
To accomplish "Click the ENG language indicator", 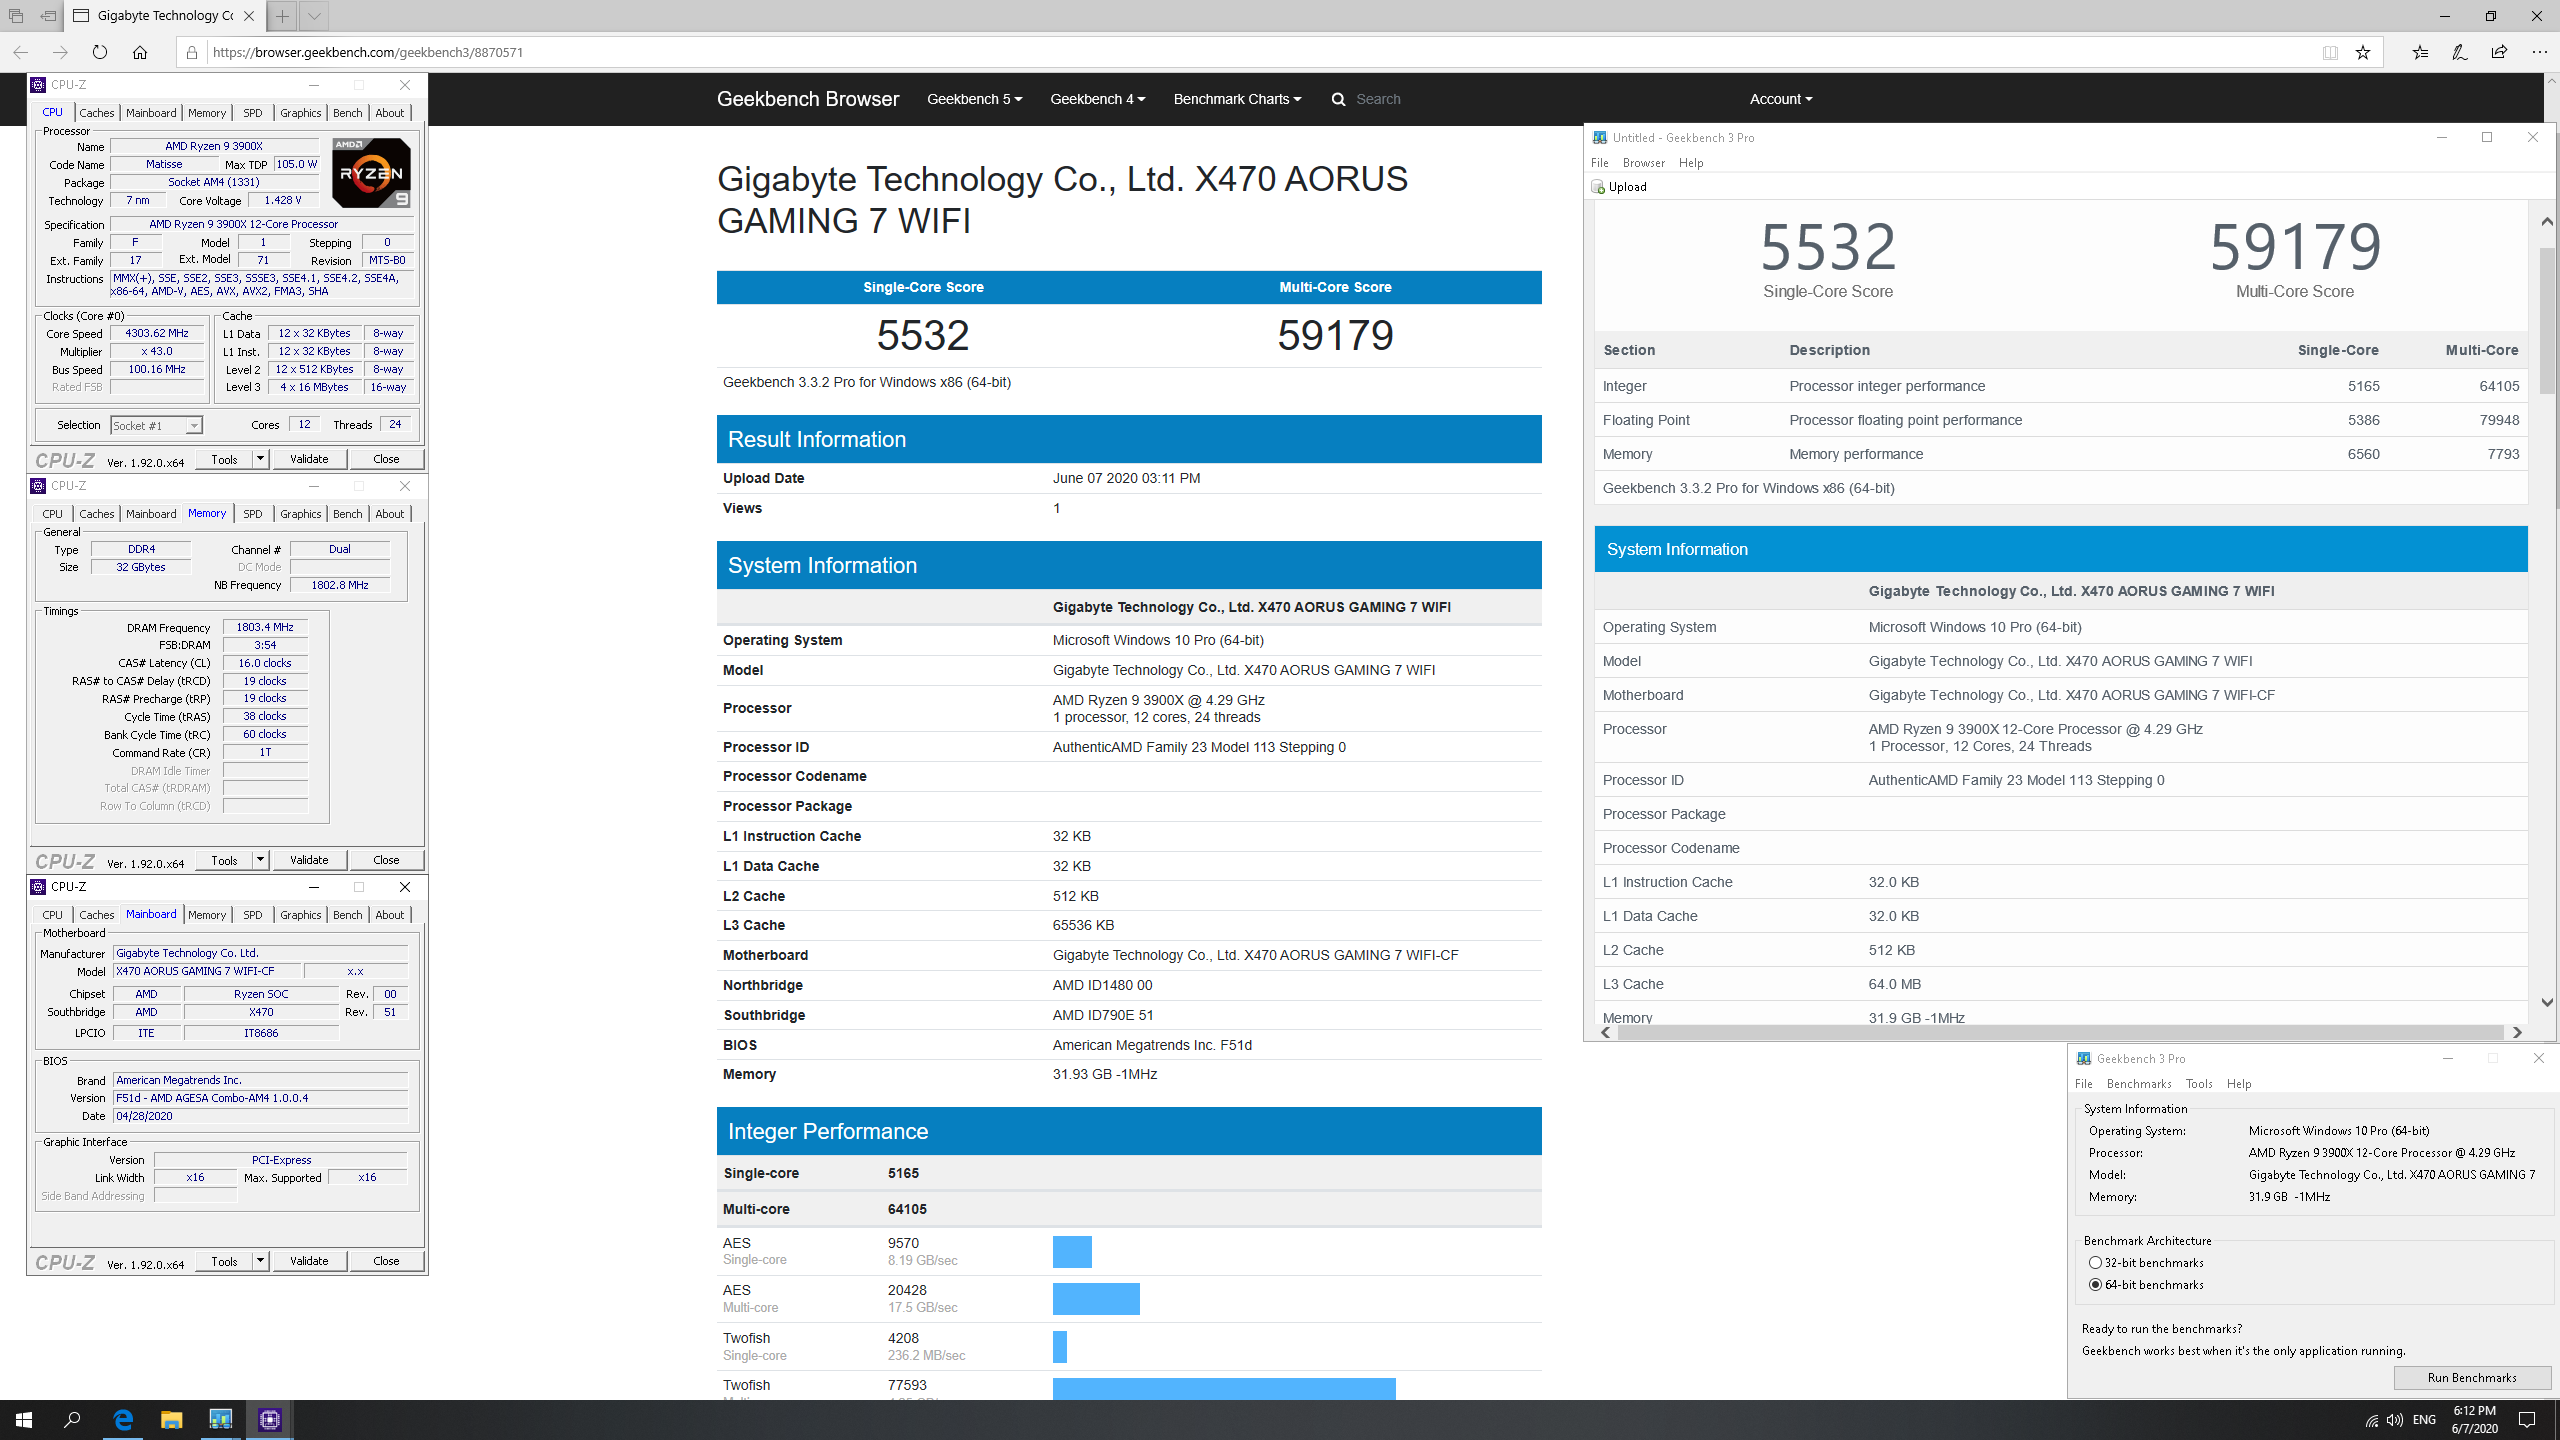I will [x=2424, y=1420].
